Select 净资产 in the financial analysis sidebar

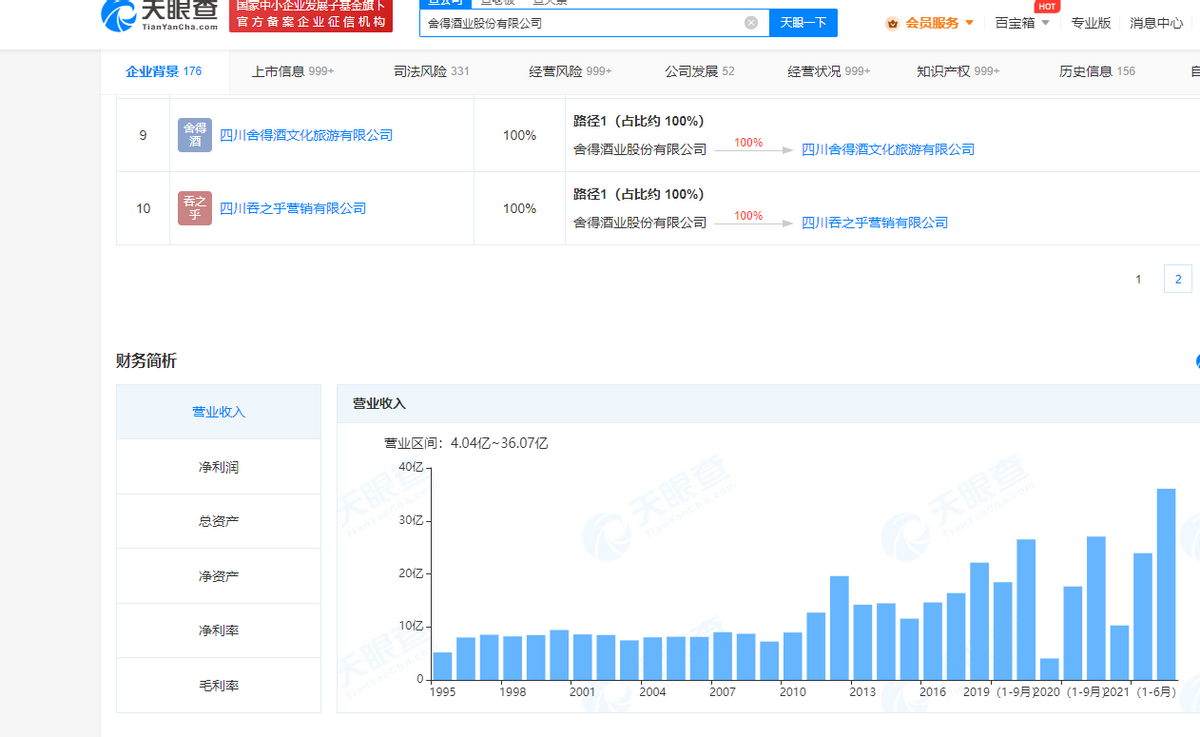[x=219, y=576]
